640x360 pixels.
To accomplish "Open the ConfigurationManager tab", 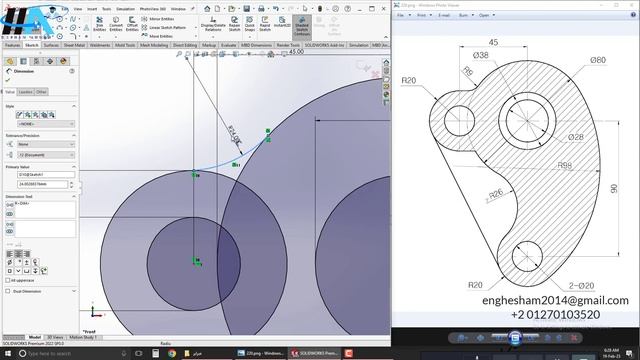I will tap(36, 61).
